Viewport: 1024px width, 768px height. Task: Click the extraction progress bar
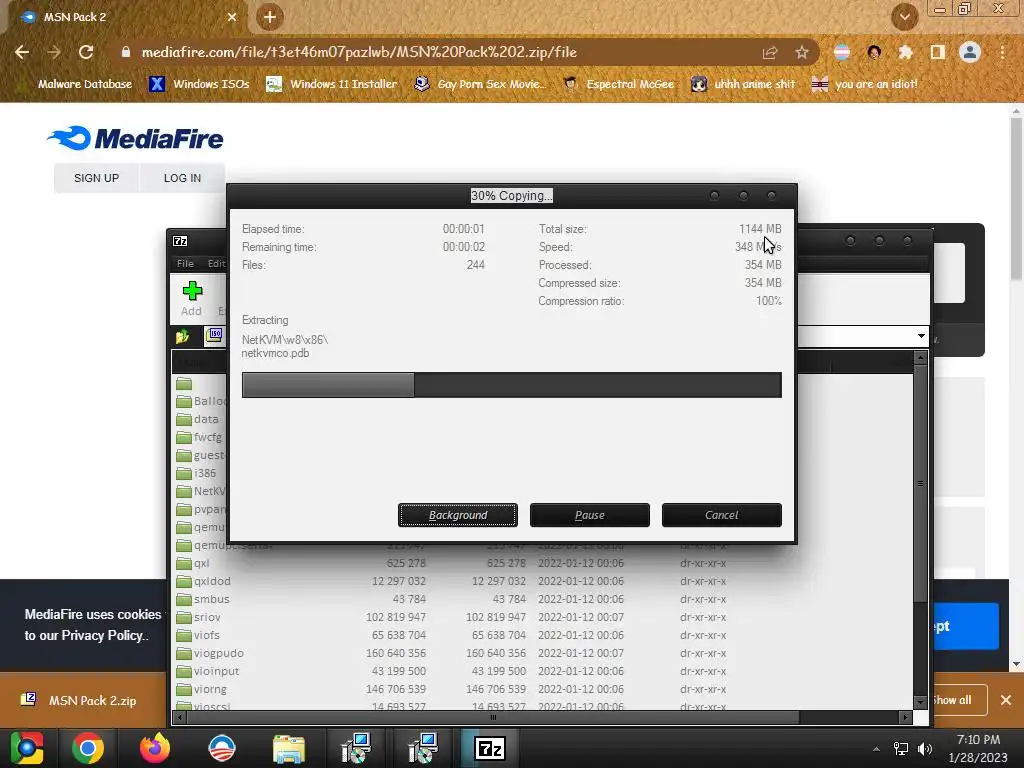511,385
